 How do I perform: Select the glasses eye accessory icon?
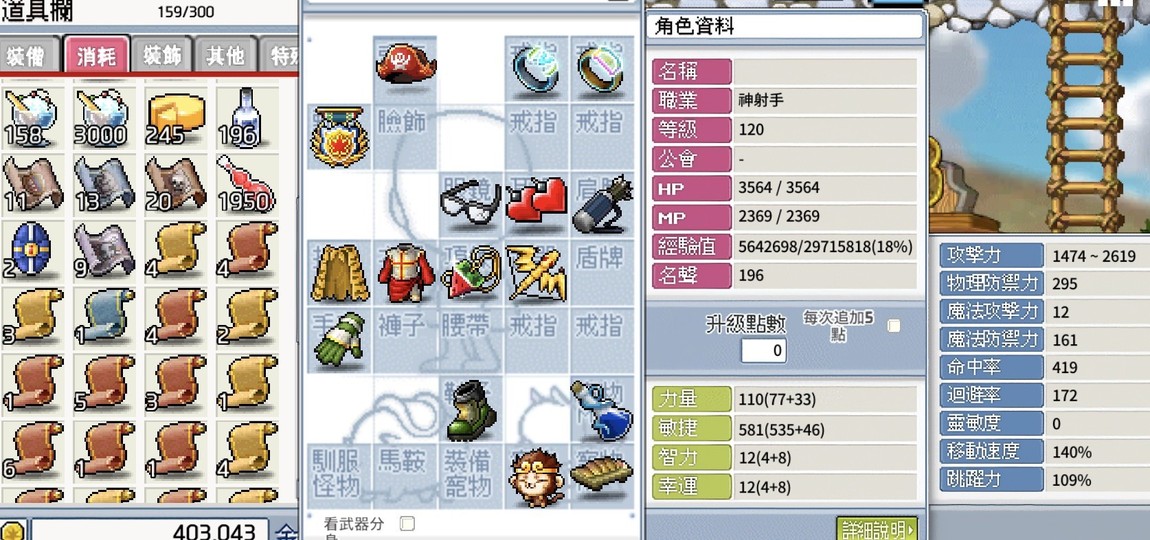(470, 205)
